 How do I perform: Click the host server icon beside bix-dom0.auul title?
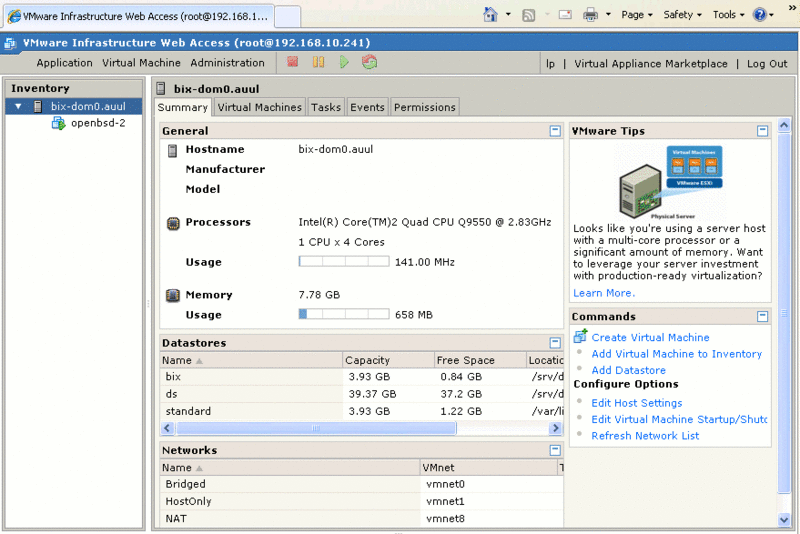tap(161, 89)
